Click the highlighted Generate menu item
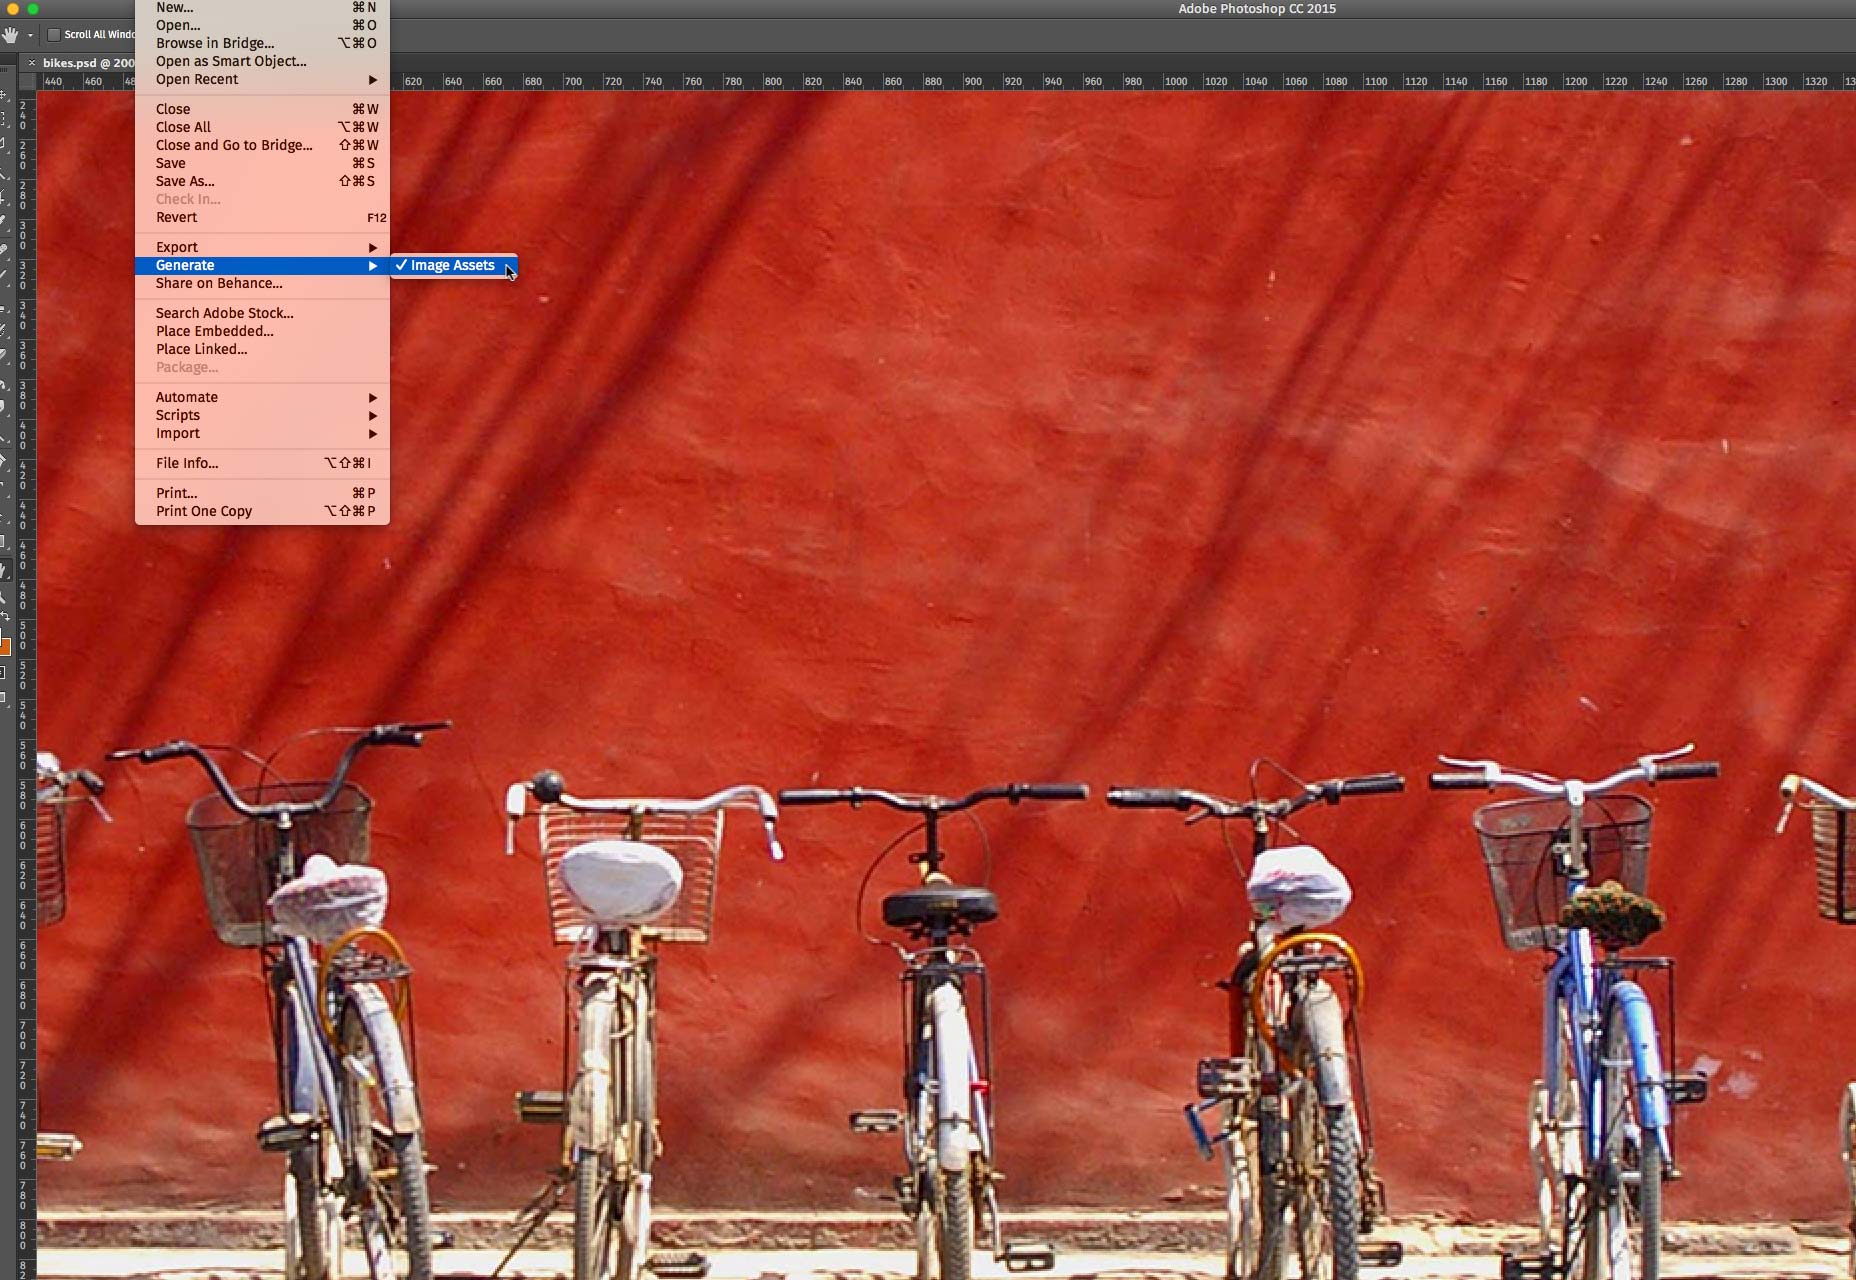Image resolution: width=1856 pixels, height=1280 pixels. [262, 265]
